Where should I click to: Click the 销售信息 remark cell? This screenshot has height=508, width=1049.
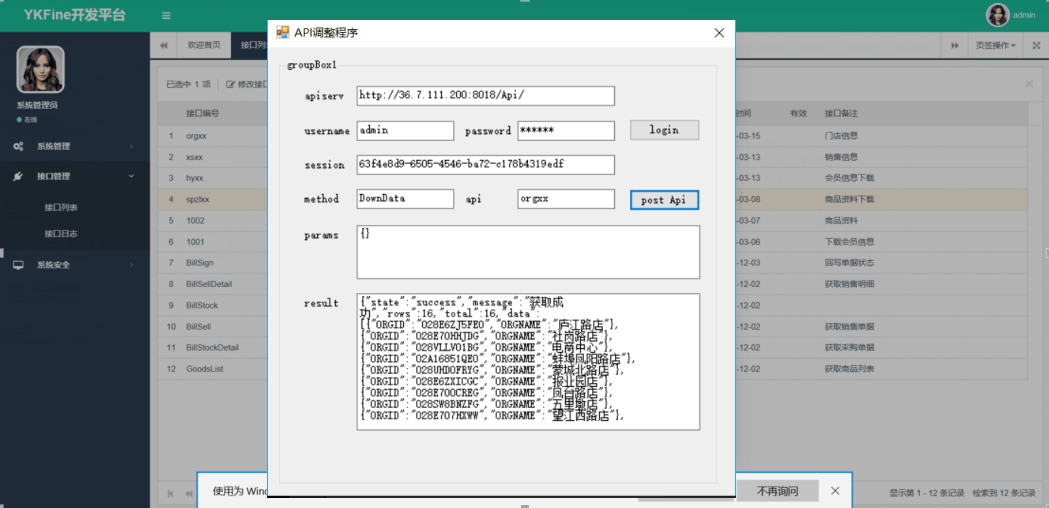click(x=842, y=157)
